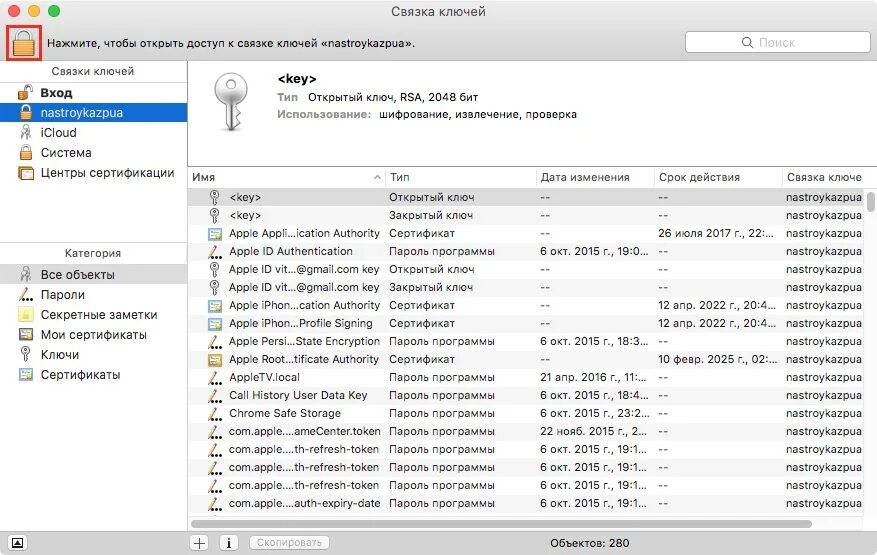The height and width of the screenshot is (555, 877).
Task: Click the Объектов: 280 status text
Action: [590, 543]
